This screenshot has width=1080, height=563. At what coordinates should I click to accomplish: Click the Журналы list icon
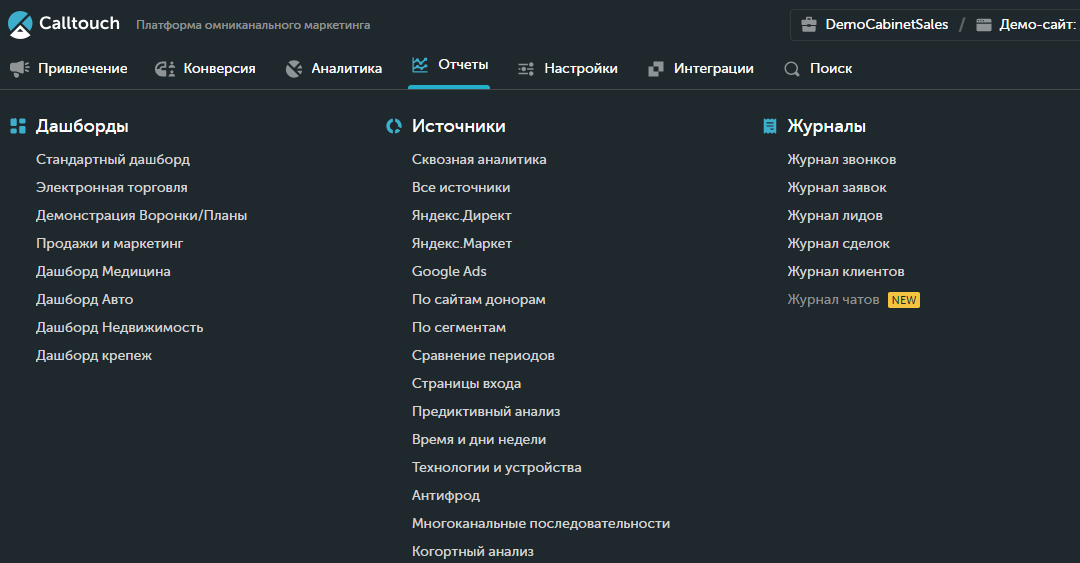[x=770, y=126]
